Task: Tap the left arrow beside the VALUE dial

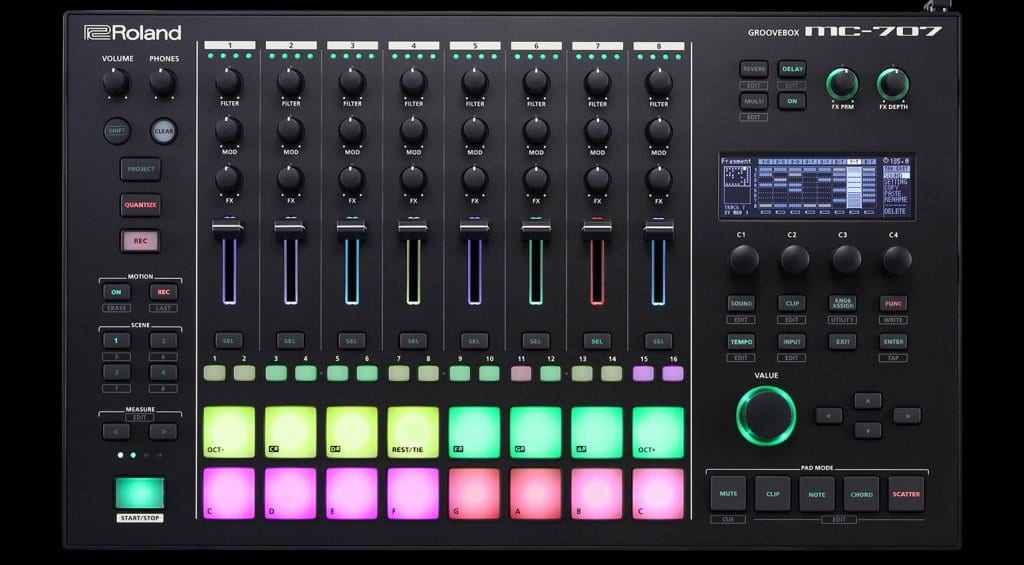Action: (x=829, y=415)
